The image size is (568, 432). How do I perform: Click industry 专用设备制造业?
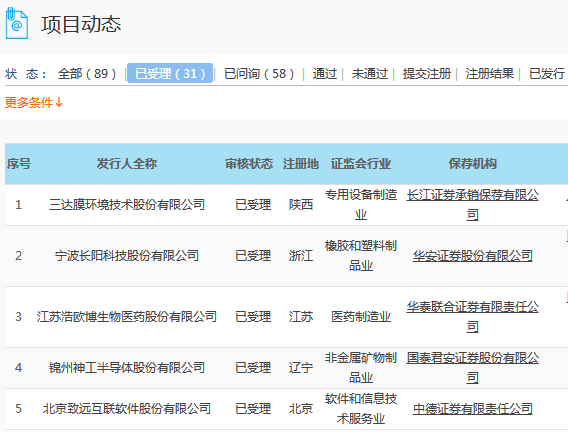pos(361,205)
